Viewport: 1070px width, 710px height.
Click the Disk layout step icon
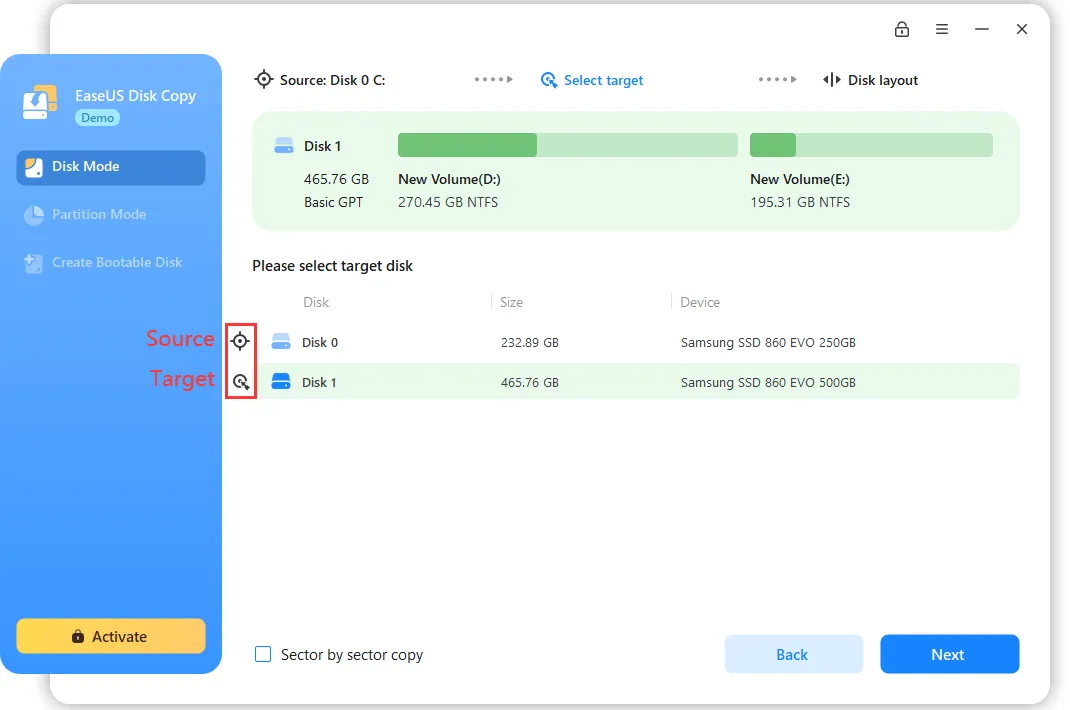[831, 80]
